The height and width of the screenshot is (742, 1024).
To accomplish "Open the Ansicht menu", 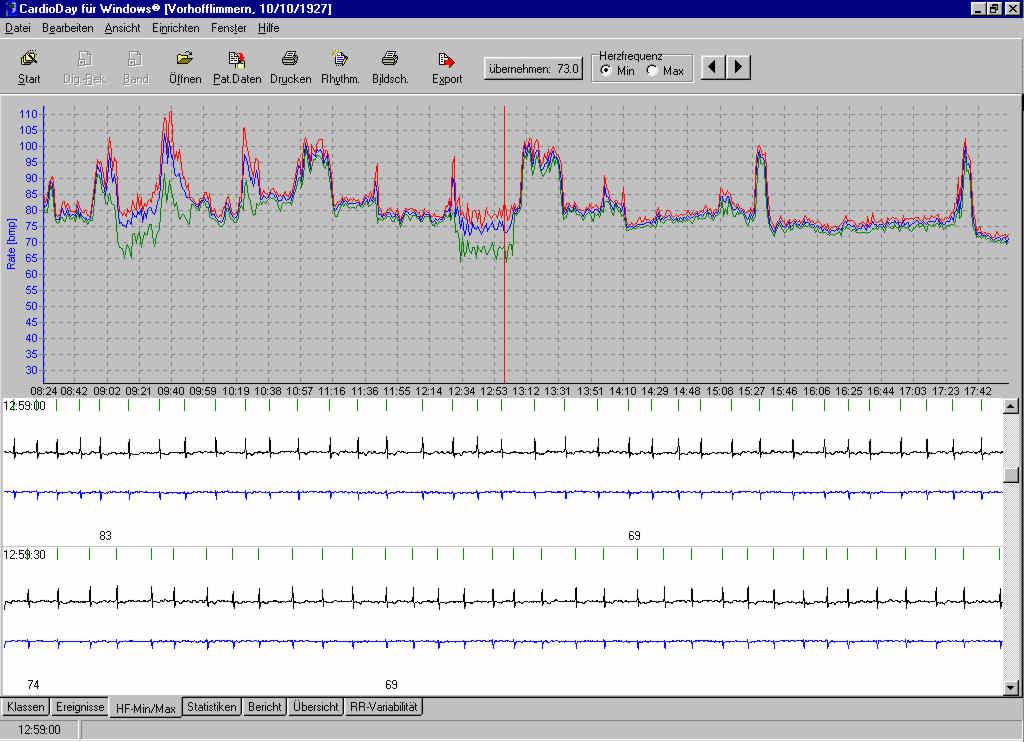I will 122,28.
